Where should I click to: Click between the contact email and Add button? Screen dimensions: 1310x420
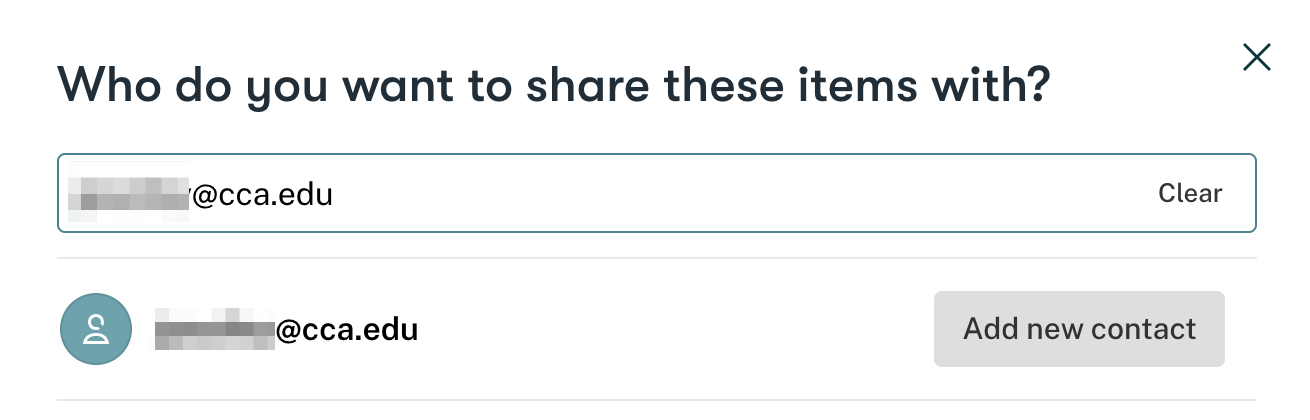point(670,329)
